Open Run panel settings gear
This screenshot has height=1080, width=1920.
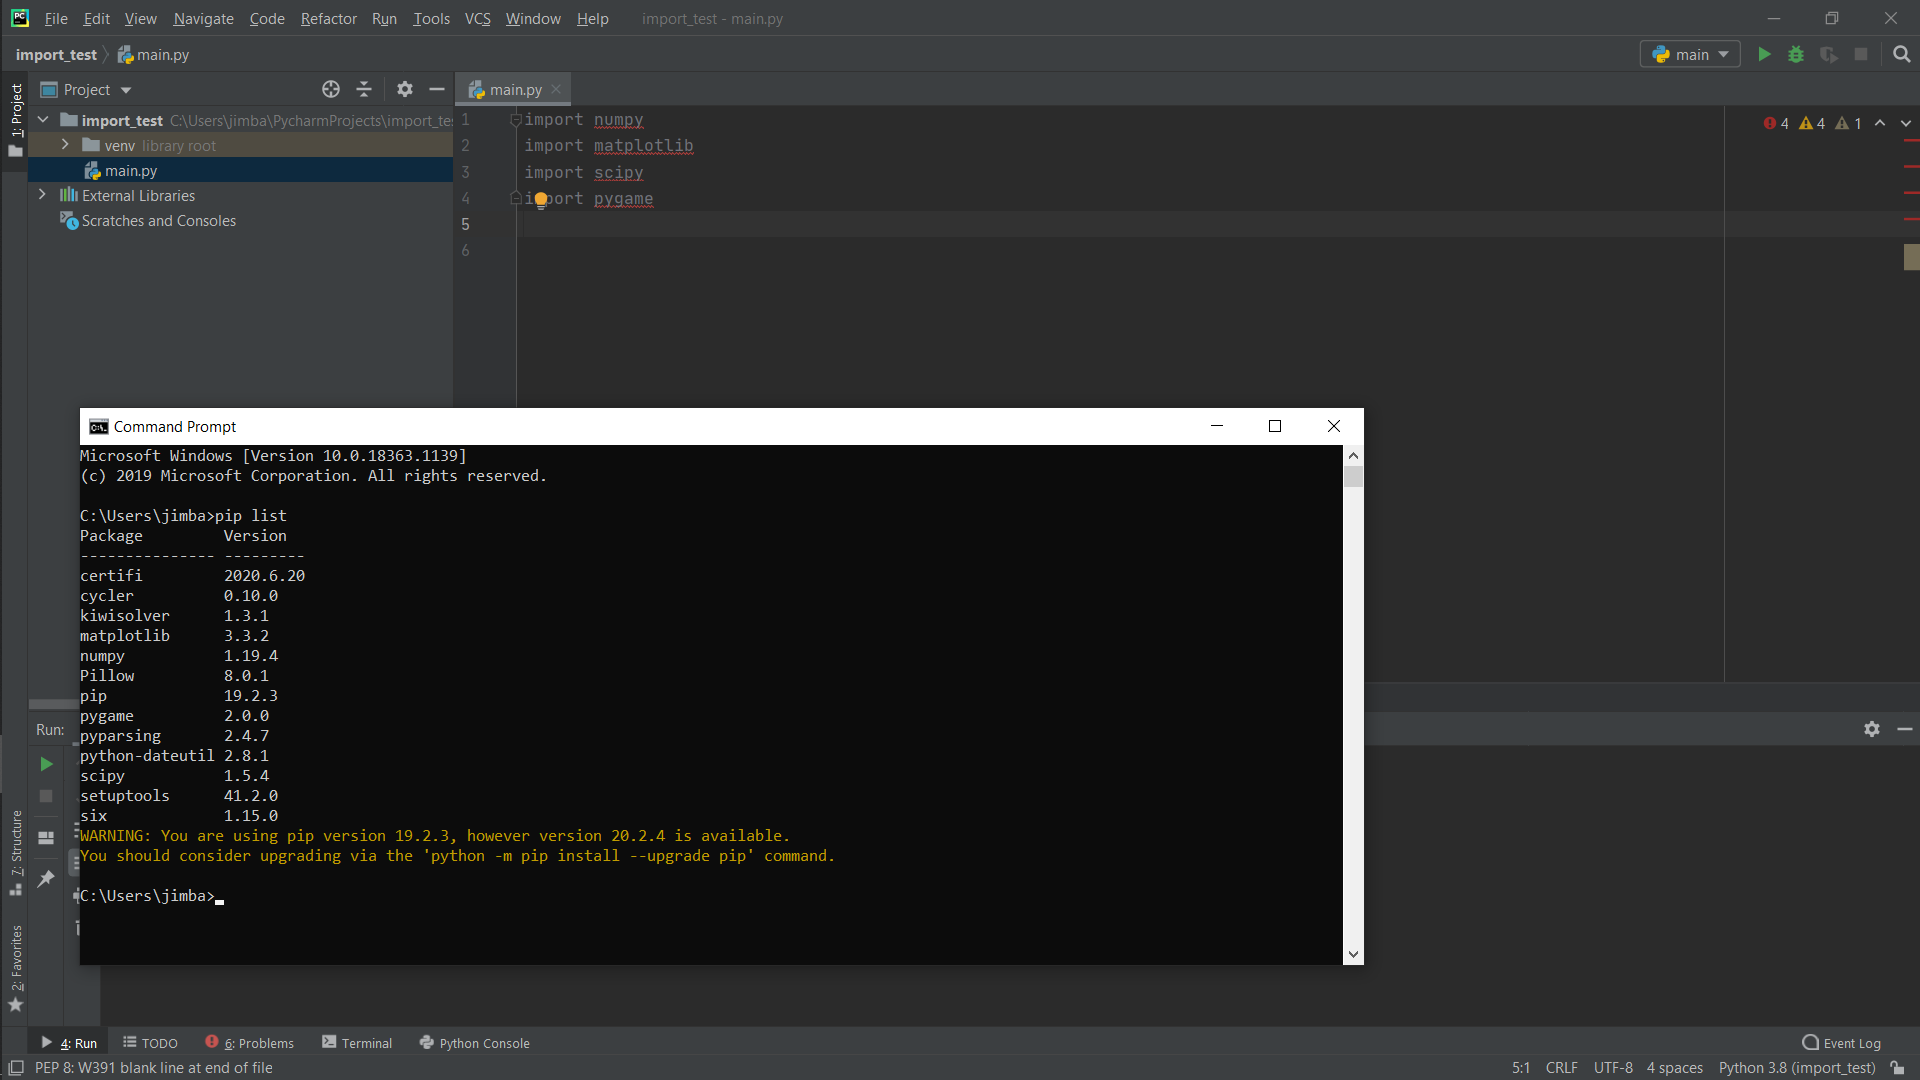tap(1872, 729)
